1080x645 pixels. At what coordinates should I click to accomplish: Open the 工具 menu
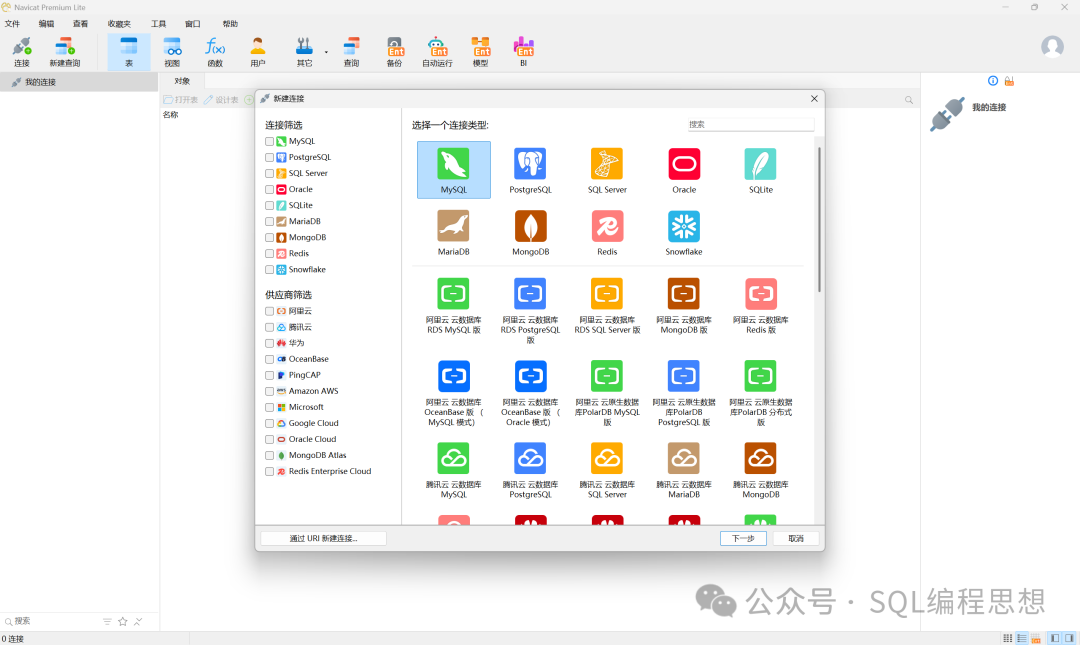pos(159,23)
